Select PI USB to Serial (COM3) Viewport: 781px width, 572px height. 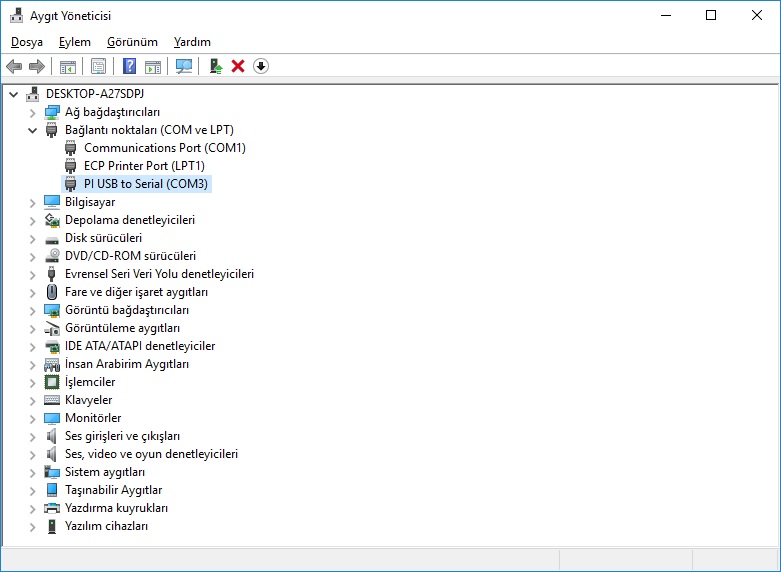(x=146, y=184)
